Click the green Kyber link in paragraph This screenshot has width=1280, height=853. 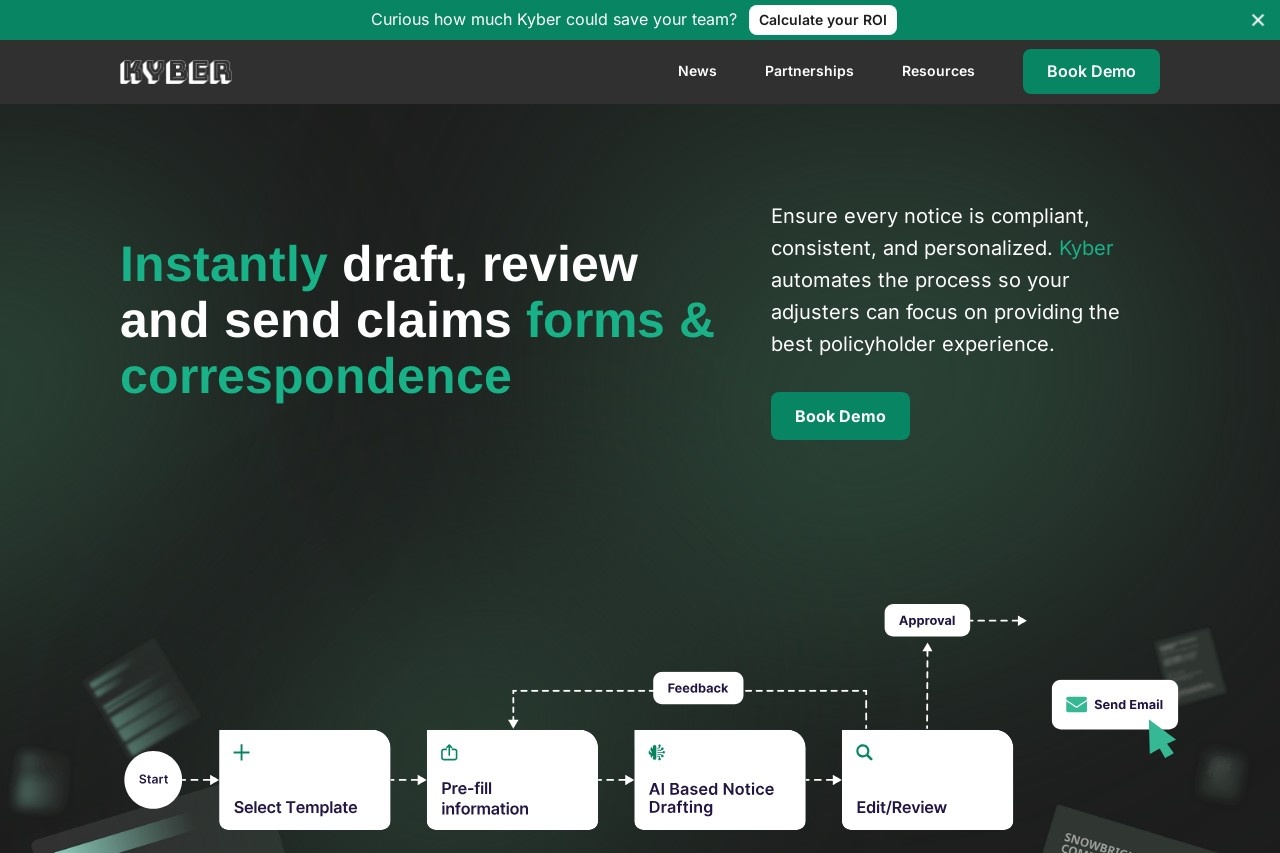[1086, 248]
